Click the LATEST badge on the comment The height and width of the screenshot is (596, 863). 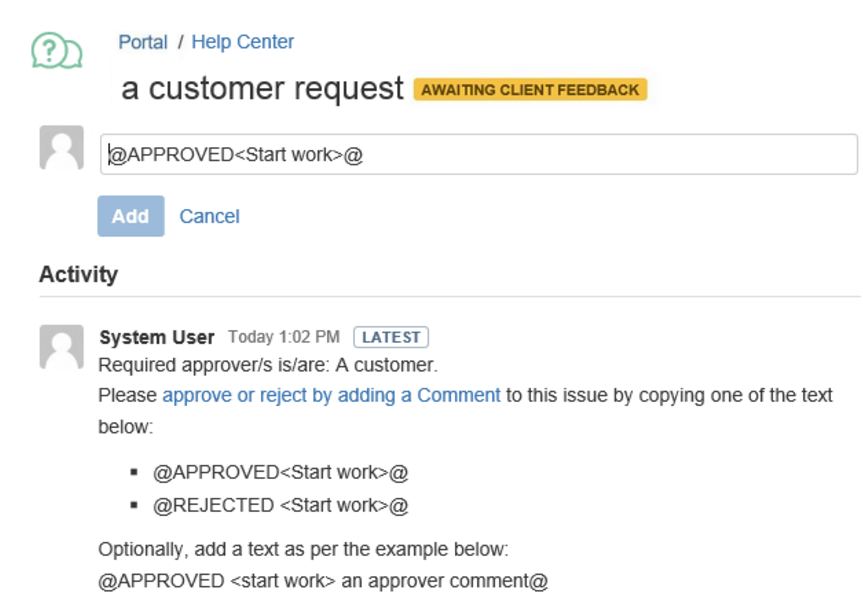[391, 337]
